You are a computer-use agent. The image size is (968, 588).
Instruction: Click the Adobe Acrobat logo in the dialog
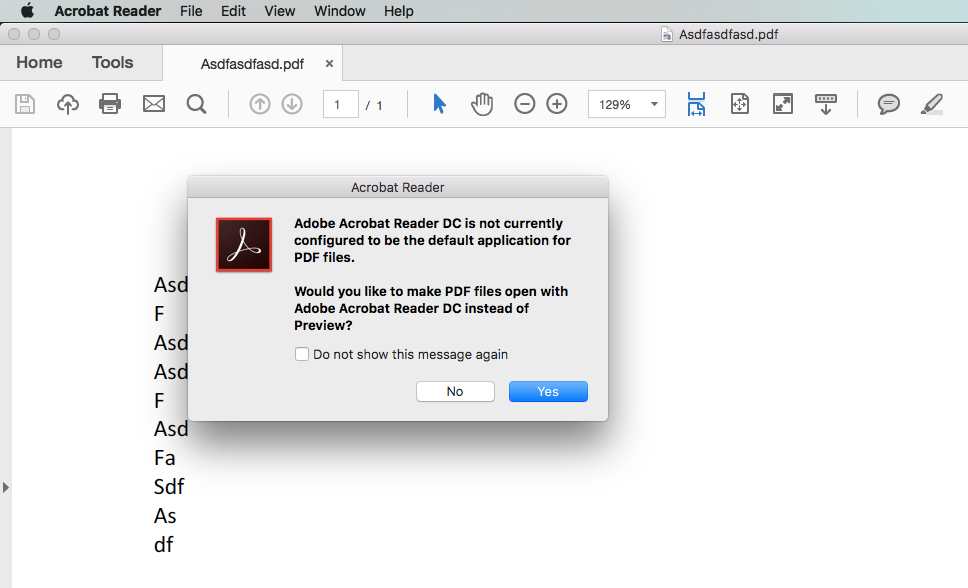(244, 245)
